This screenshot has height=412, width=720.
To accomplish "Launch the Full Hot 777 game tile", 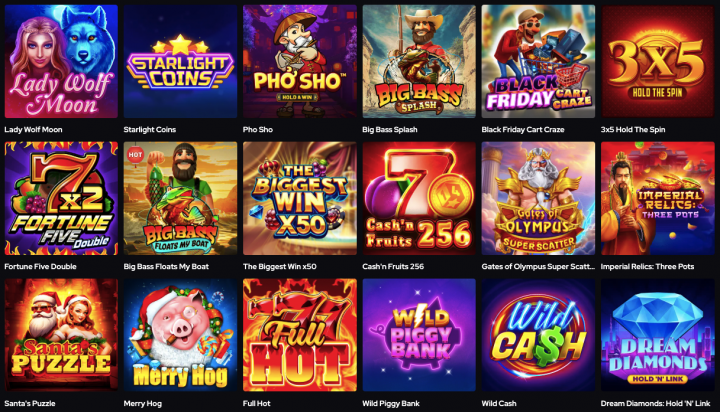I will point(300,335).
